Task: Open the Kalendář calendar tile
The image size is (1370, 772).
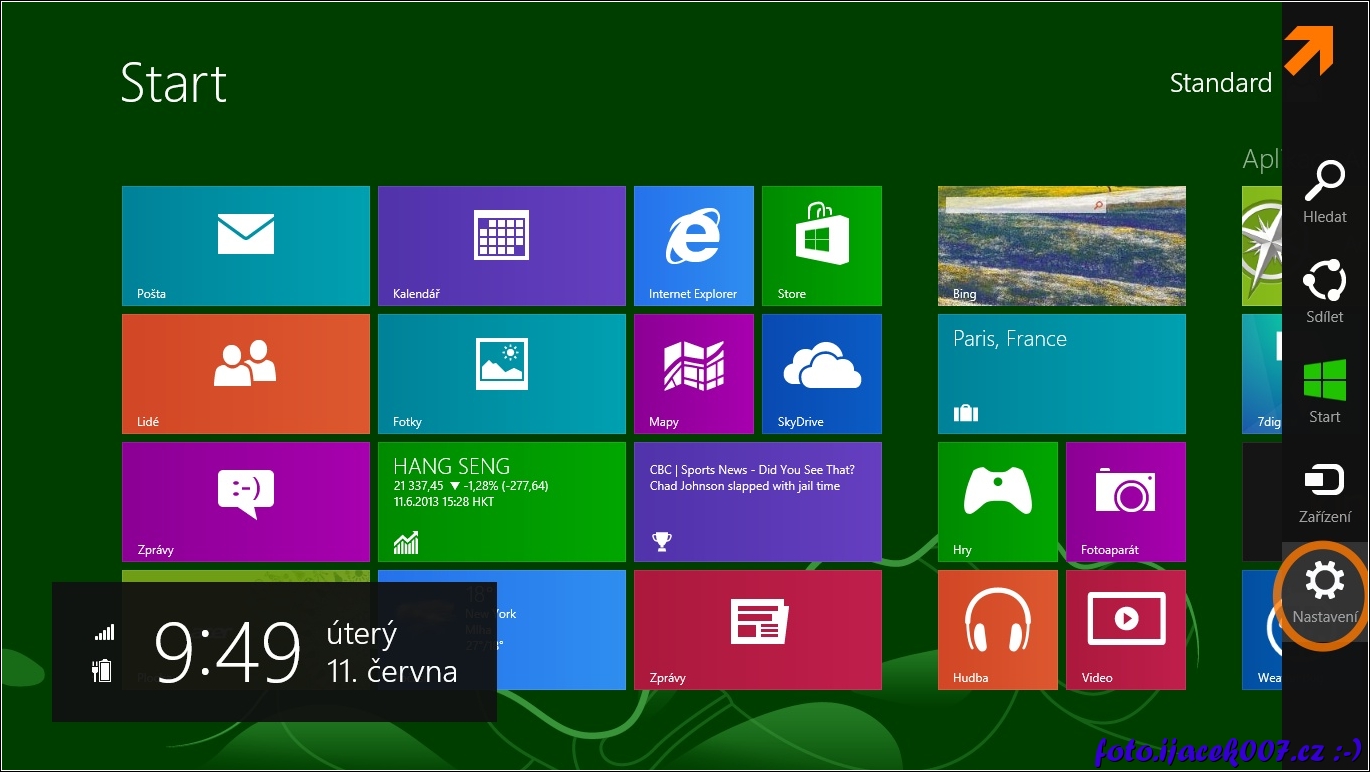Action: click(501, 245)
